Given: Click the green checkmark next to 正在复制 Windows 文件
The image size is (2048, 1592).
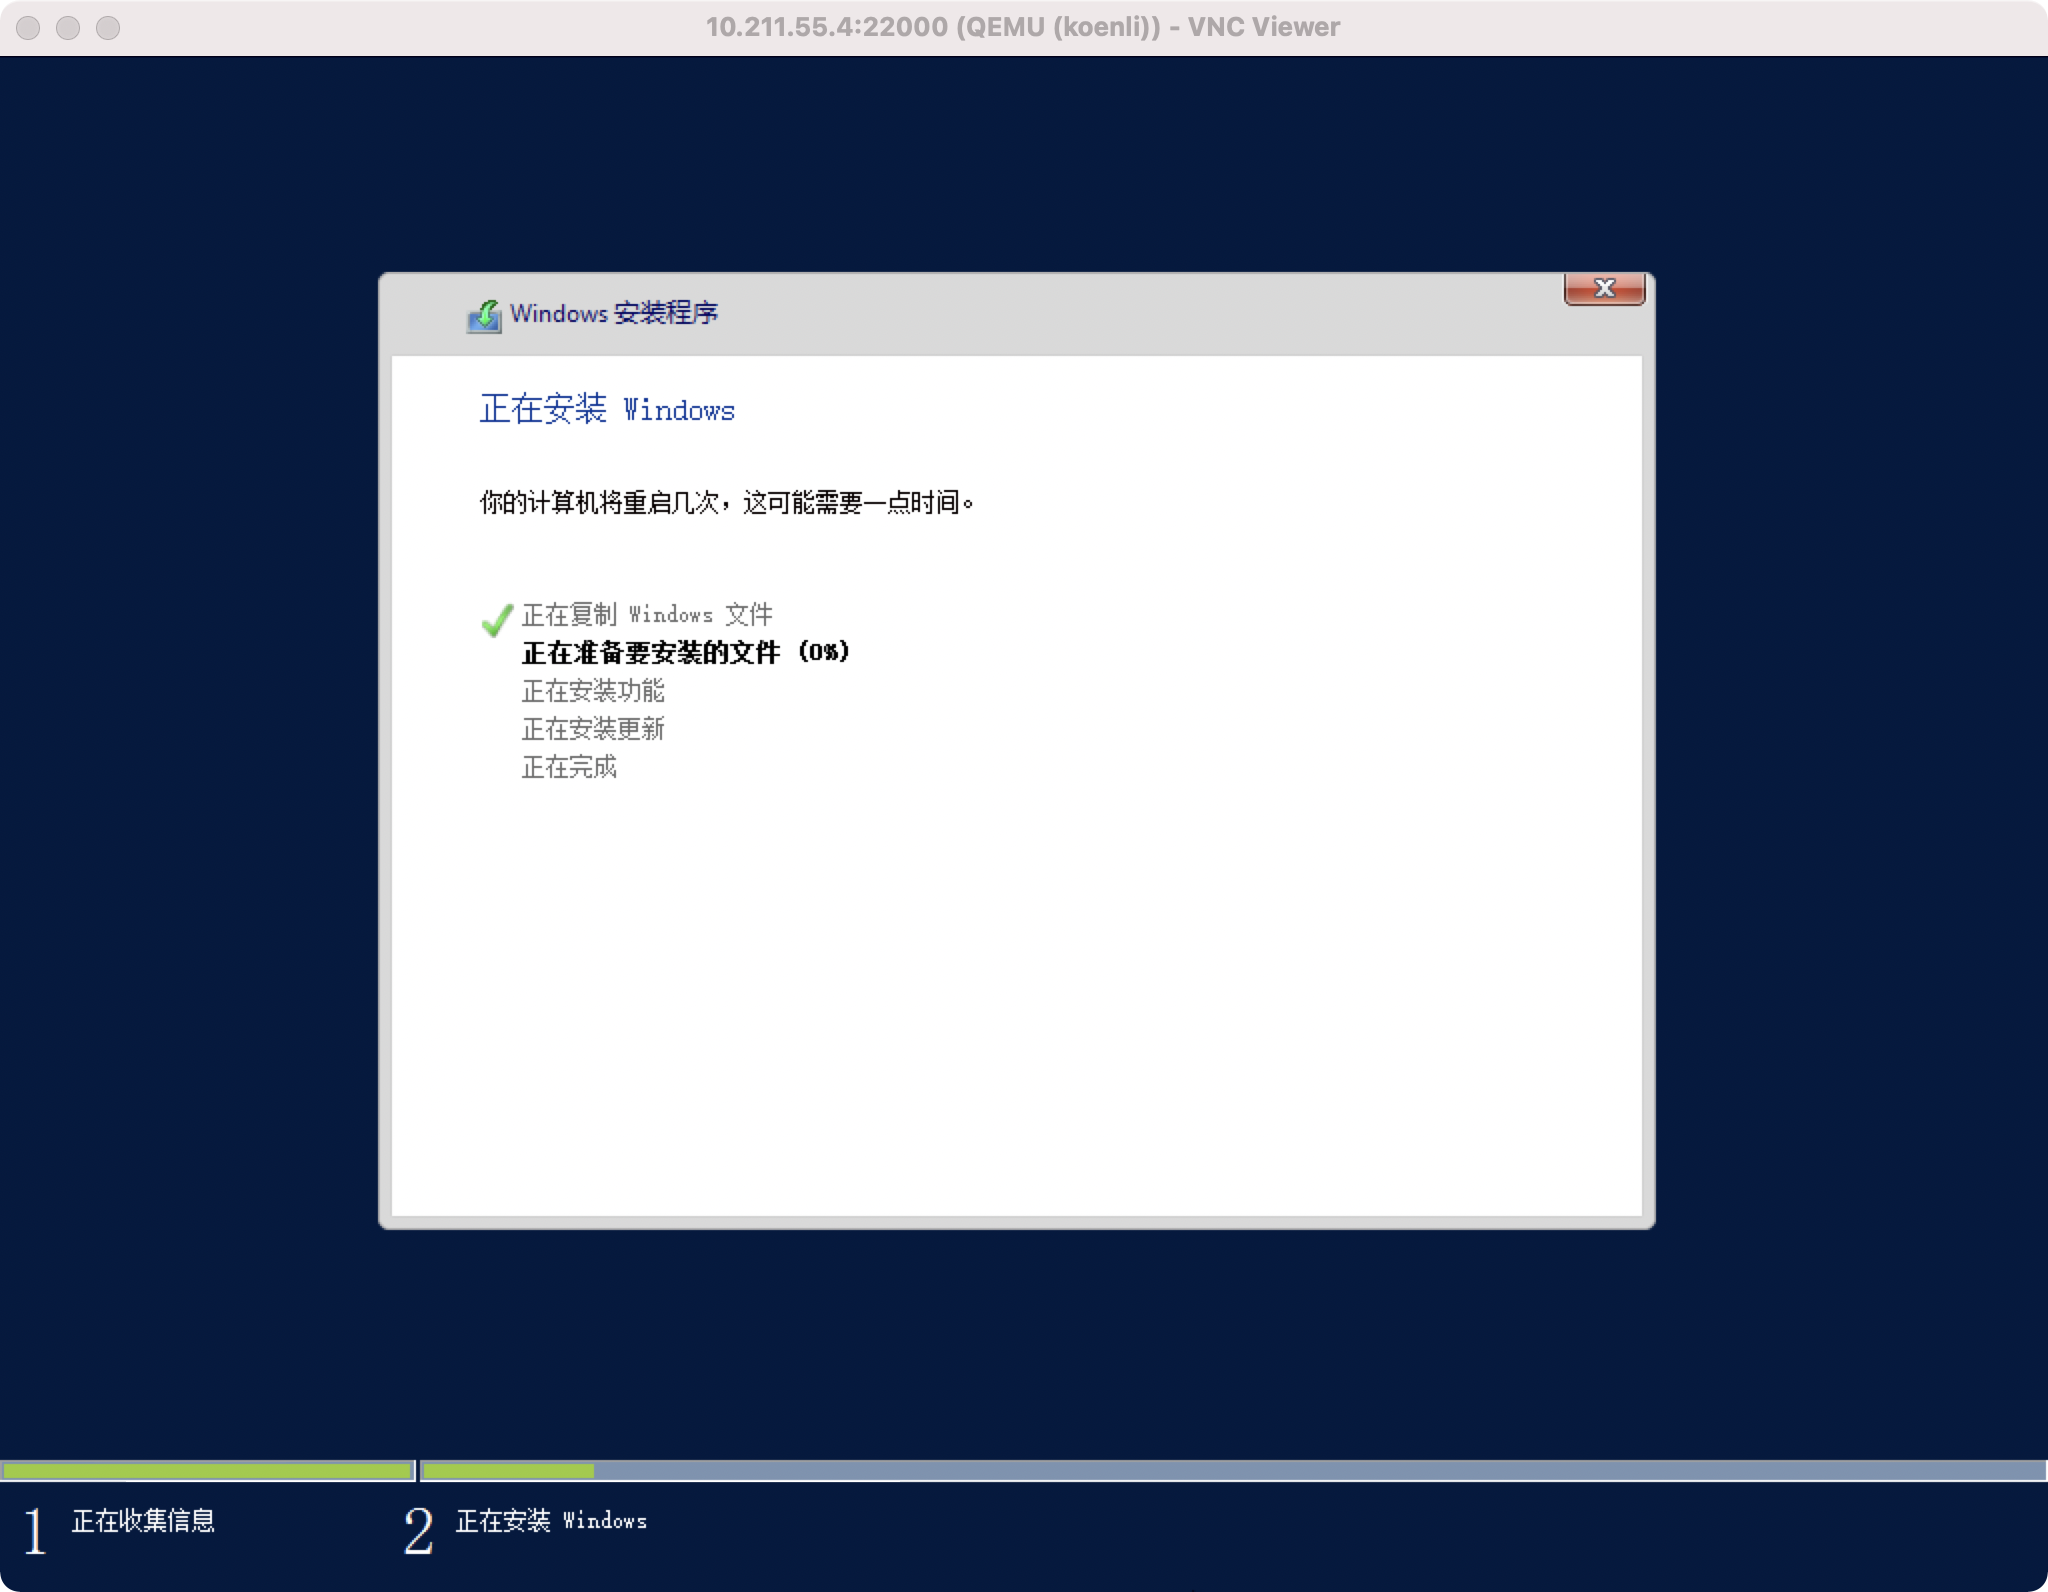Looking at the screenshot, I should click(x=497, y=620).
